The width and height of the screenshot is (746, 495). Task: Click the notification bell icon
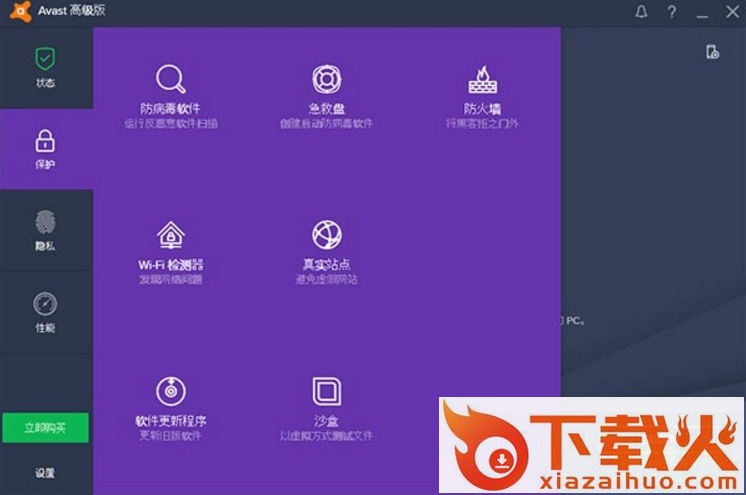click(x=641, y=11)
